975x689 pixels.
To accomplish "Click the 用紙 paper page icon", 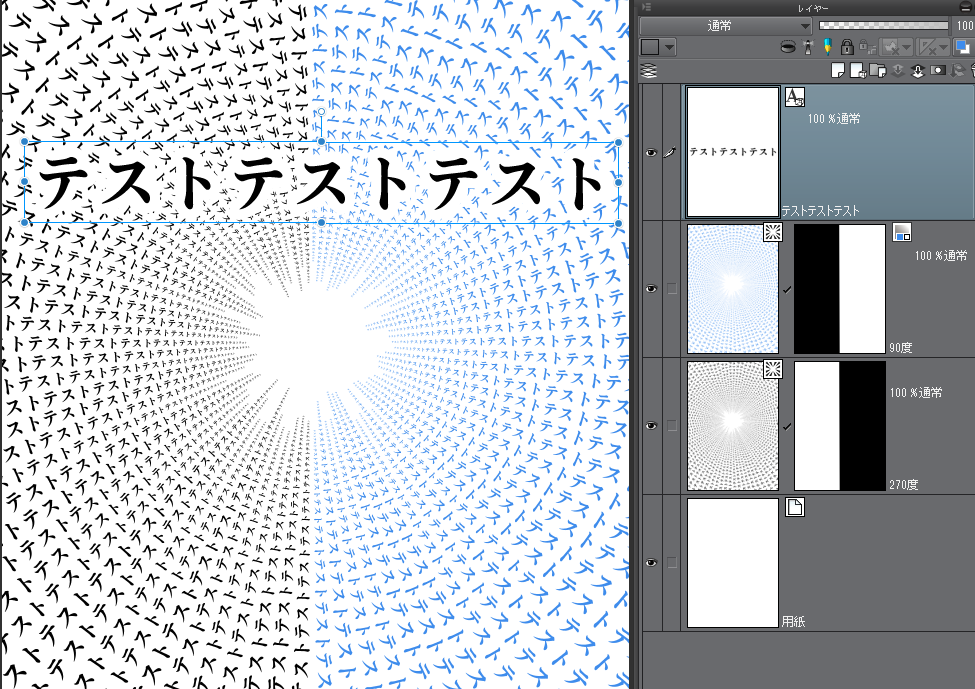I will click(795, 507).
